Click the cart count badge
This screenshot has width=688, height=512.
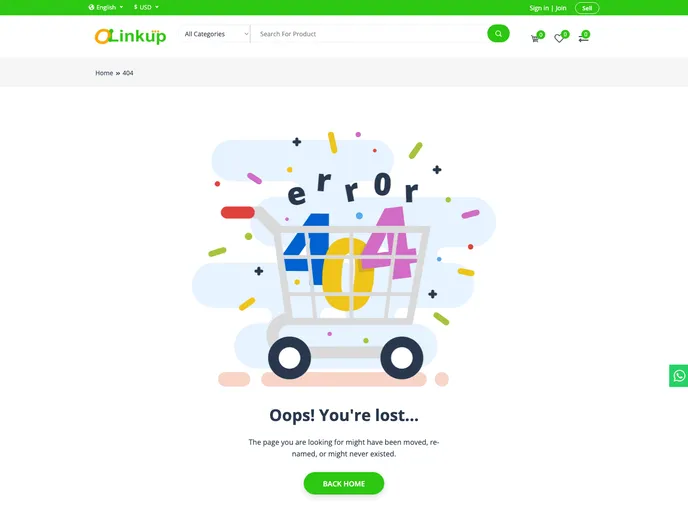click(541, 34)
